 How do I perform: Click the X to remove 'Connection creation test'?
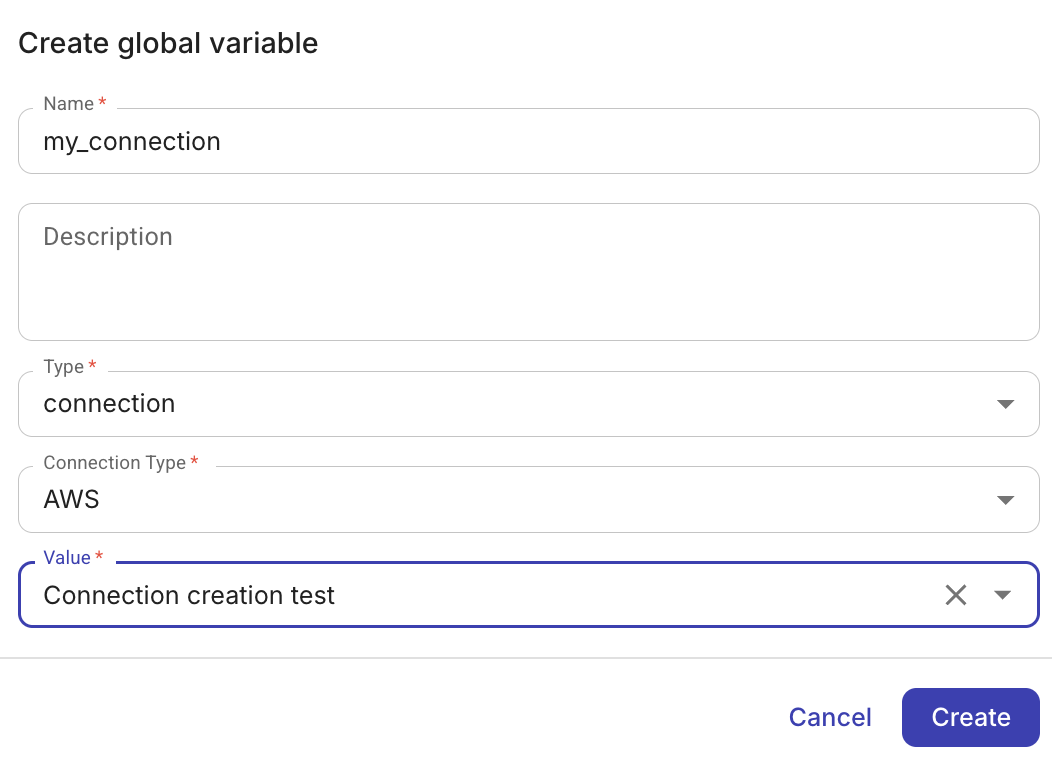click(956, 595)
